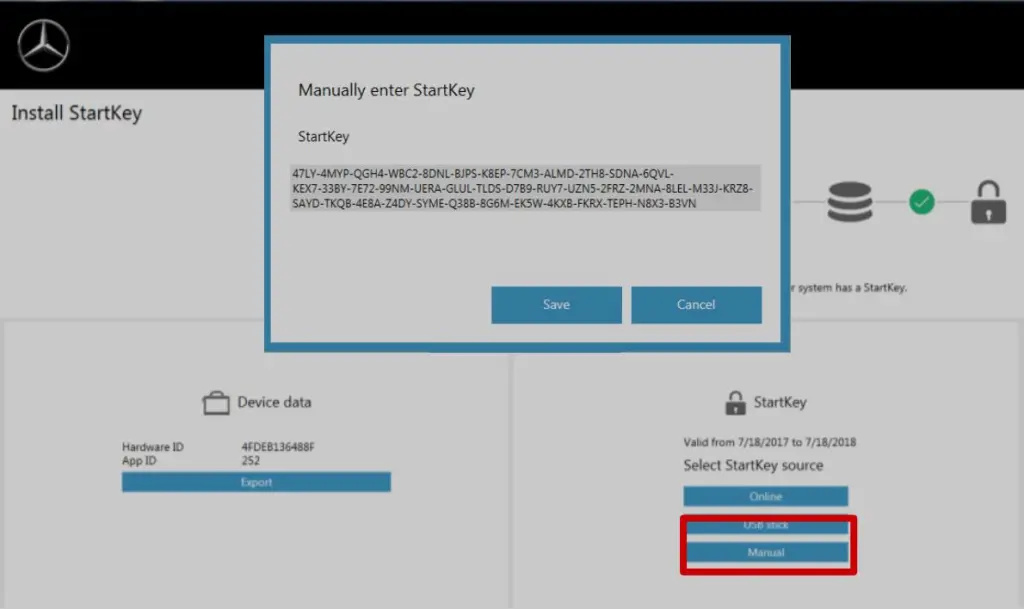1024x609 pixels.
Task: Click inside the StartKey text field
Action: pos(525,188)
